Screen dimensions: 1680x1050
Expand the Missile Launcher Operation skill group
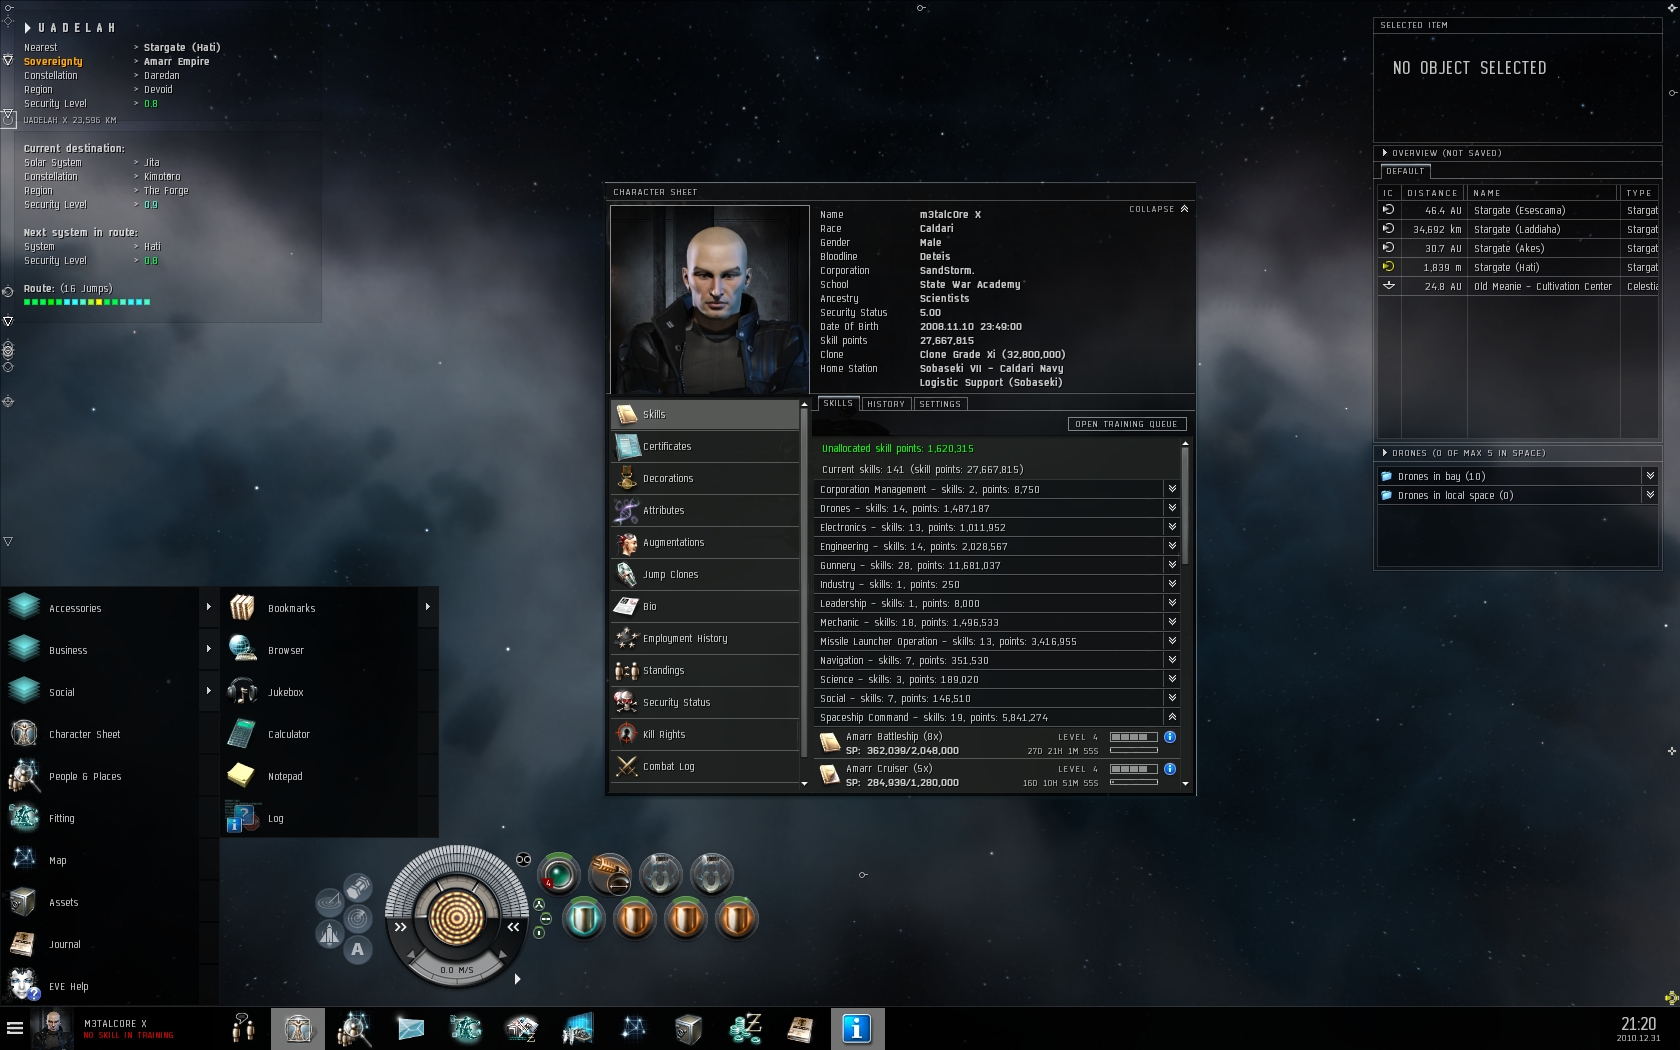click(1172, 641)
